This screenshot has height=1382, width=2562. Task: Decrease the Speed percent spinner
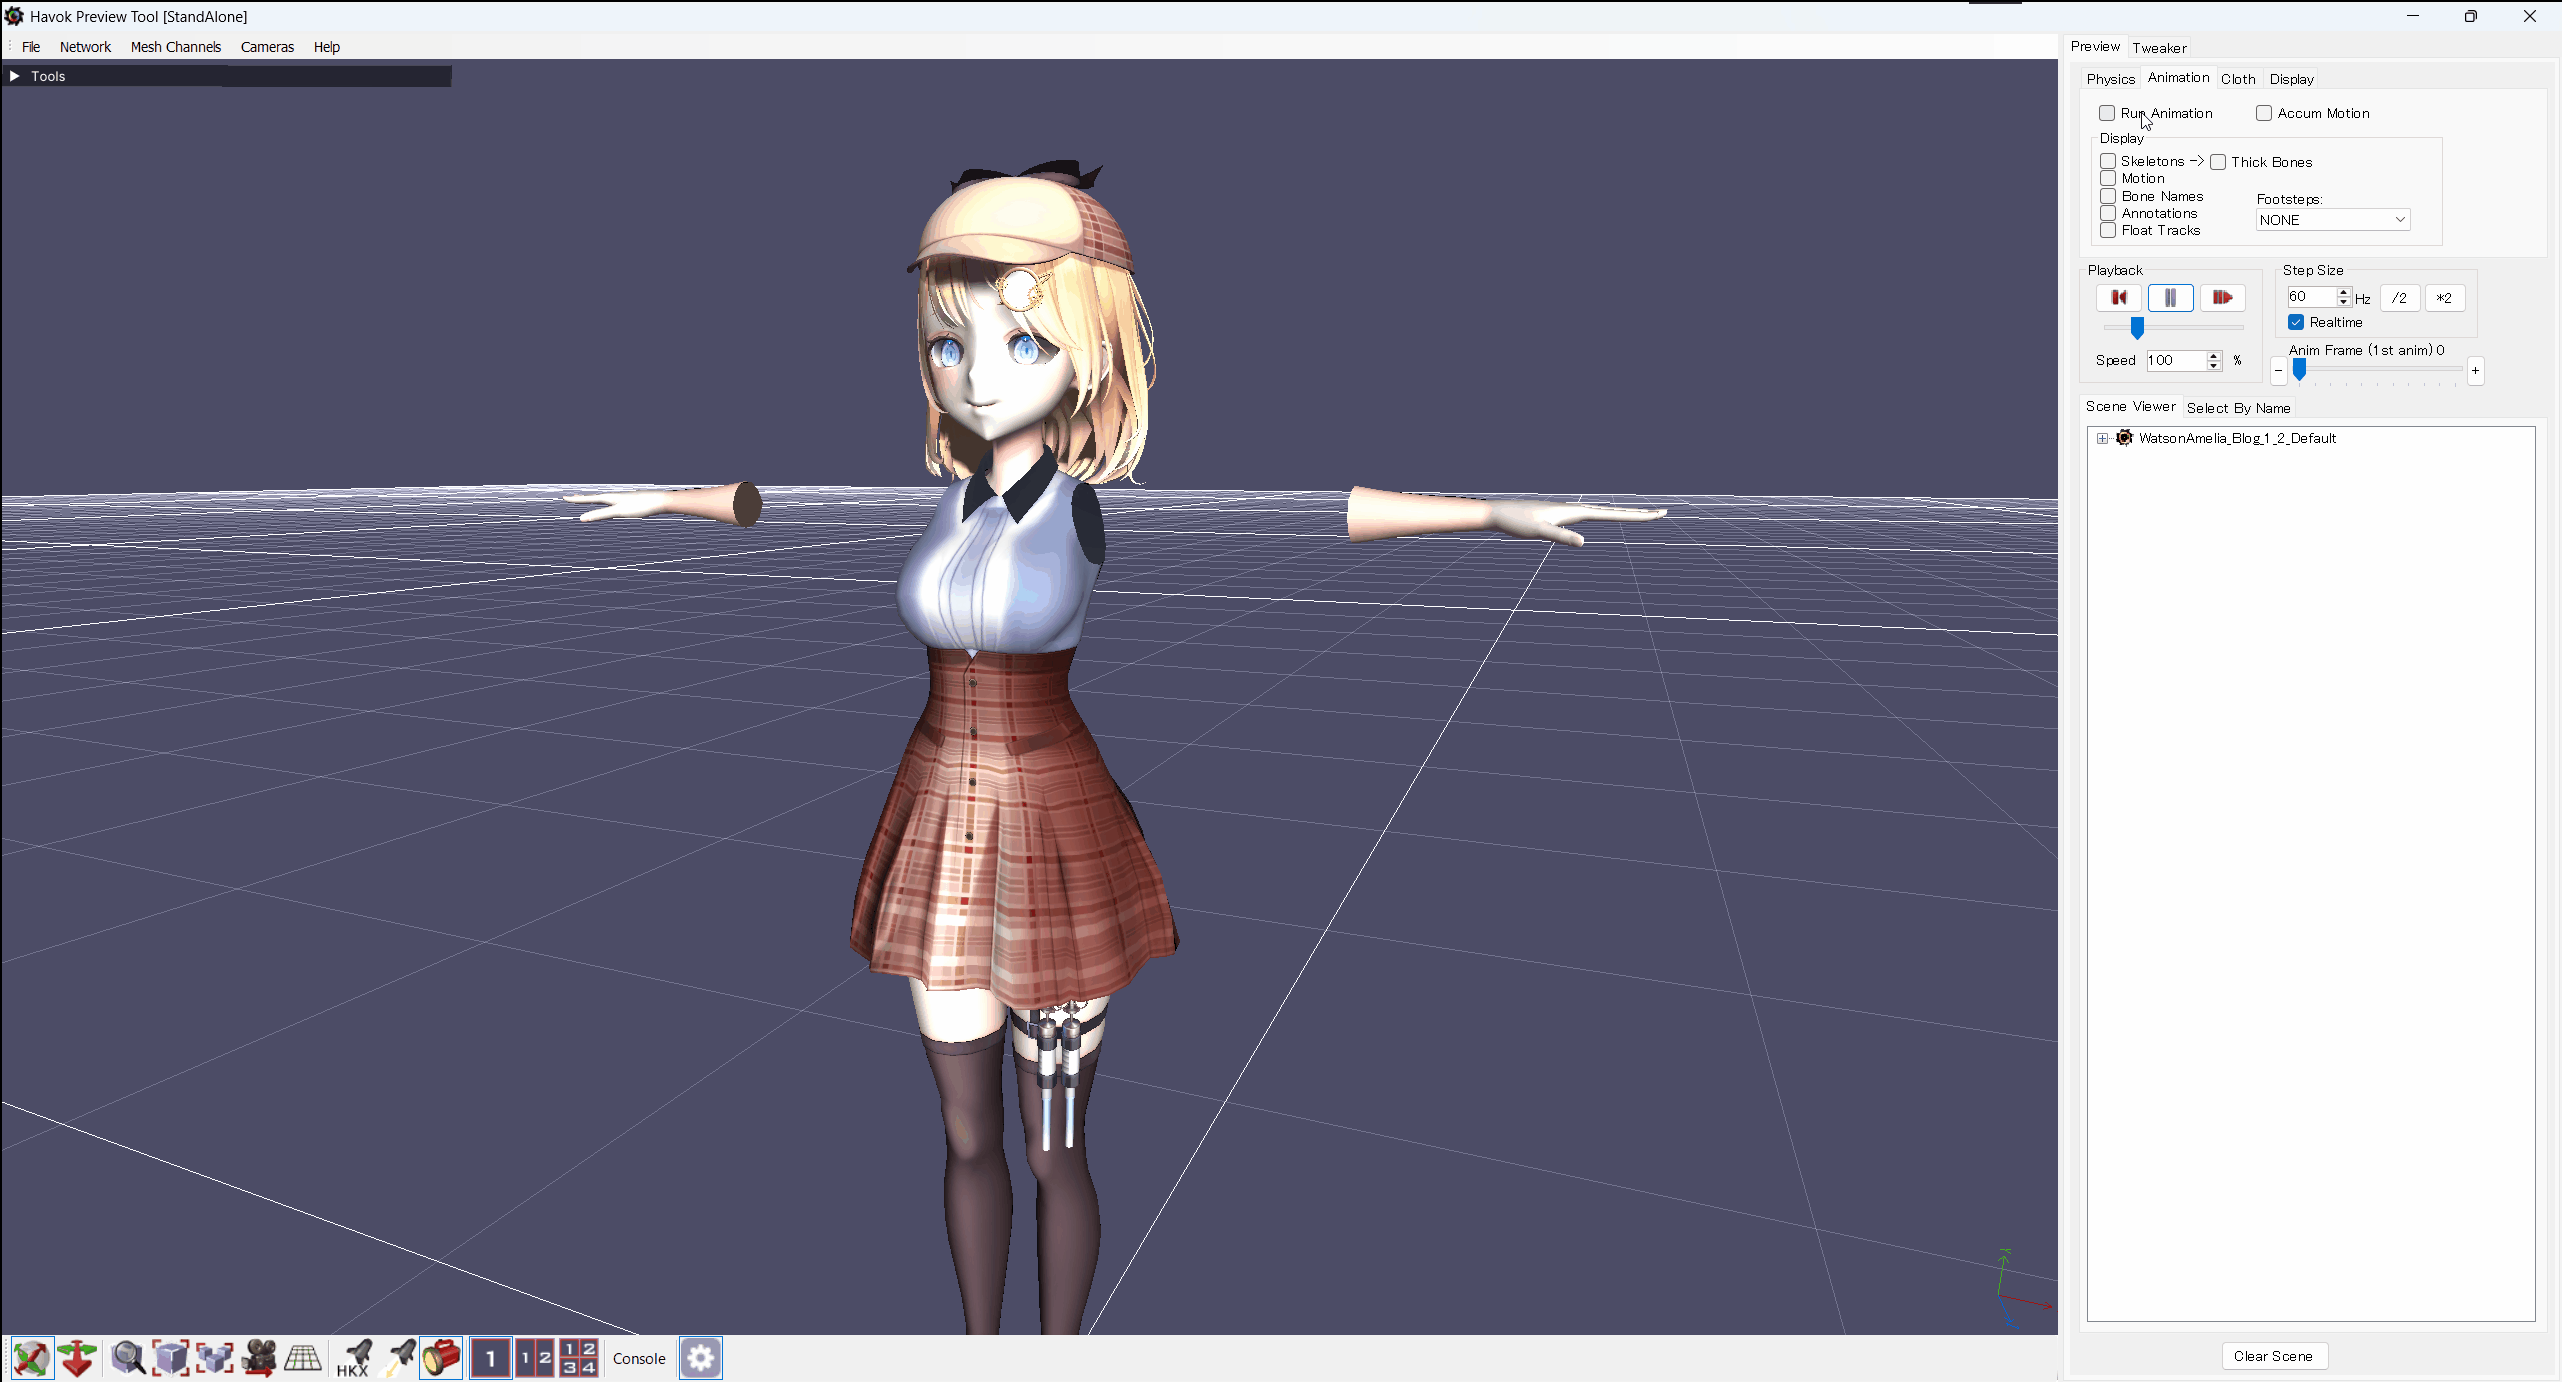tap(2214, 366)
